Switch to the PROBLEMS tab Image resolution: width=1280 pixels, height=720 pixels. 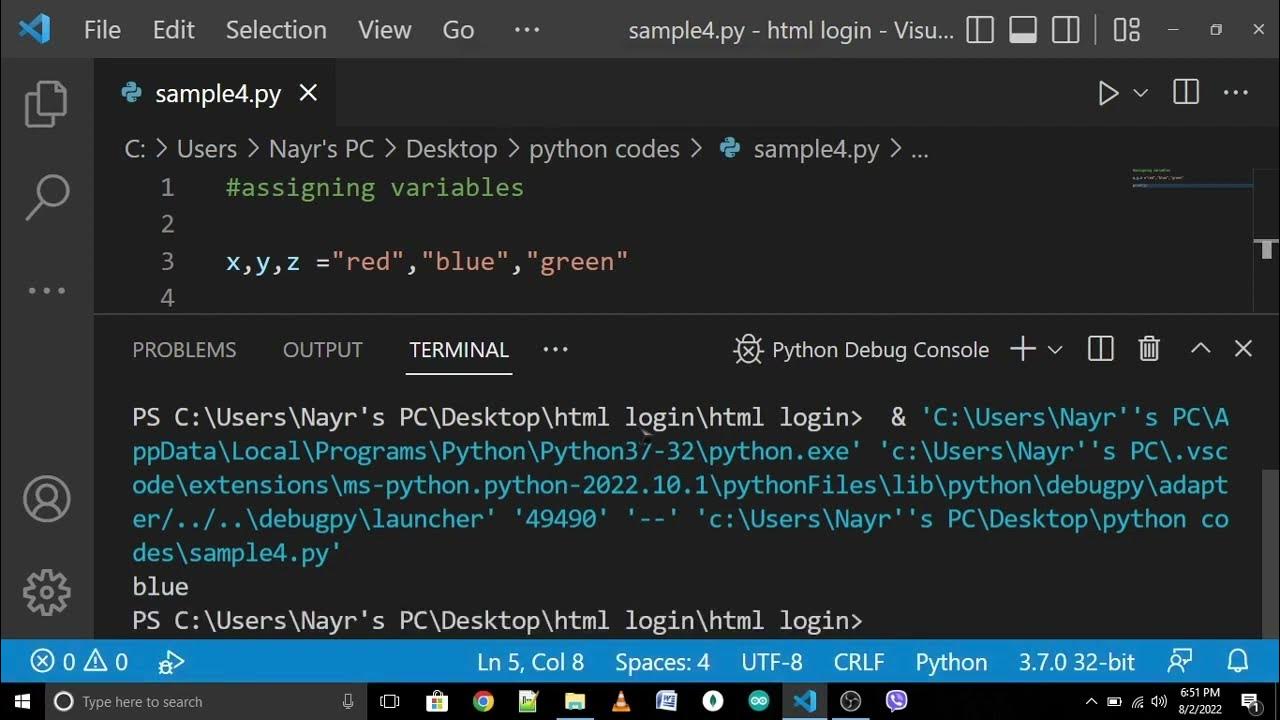point(184,350)
